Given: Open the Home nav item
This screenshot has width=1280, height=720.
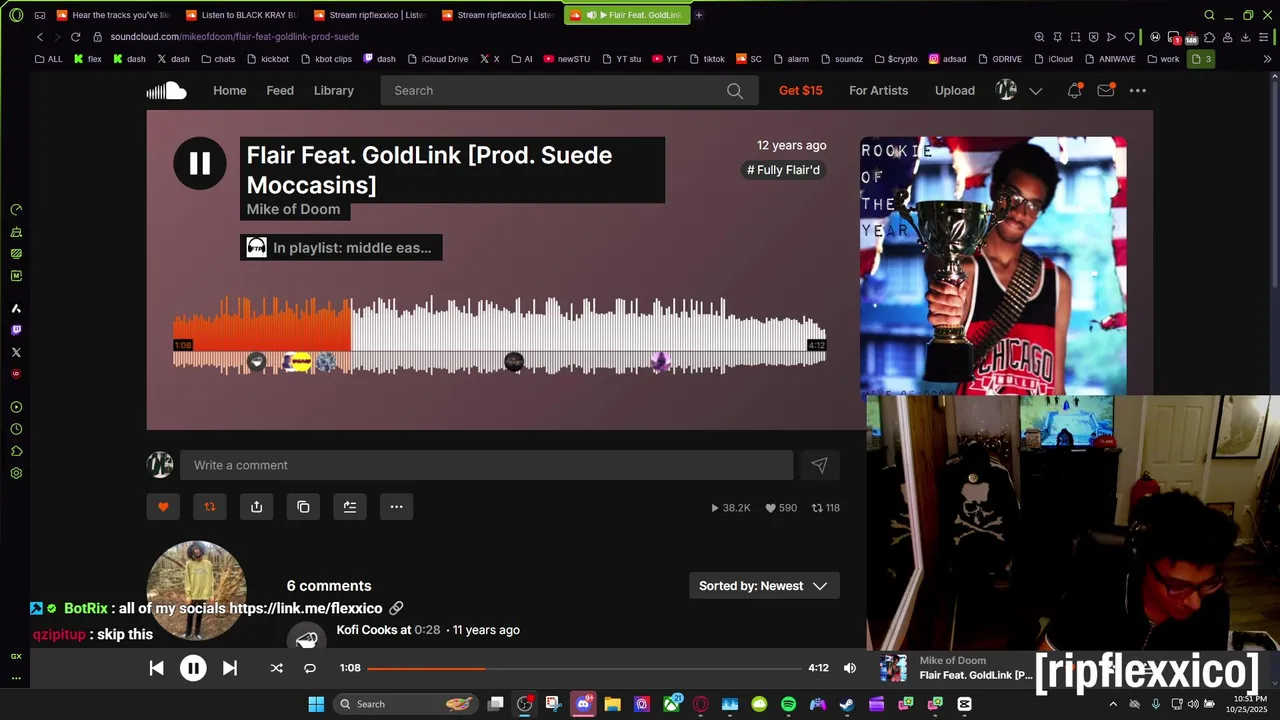Looking at the screenshot, I should click(x=229, y=91).
